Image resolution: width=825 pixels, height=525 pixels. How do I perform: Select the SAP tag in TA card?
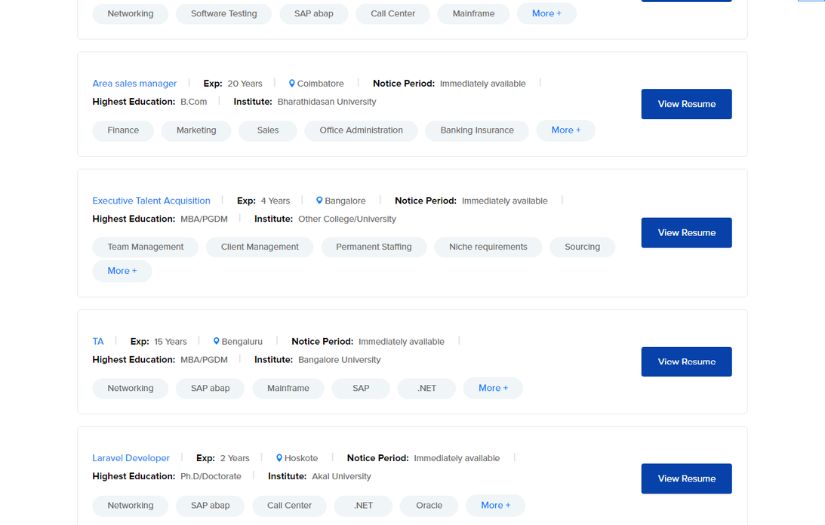pyautogui.click(x=360, y=388)
